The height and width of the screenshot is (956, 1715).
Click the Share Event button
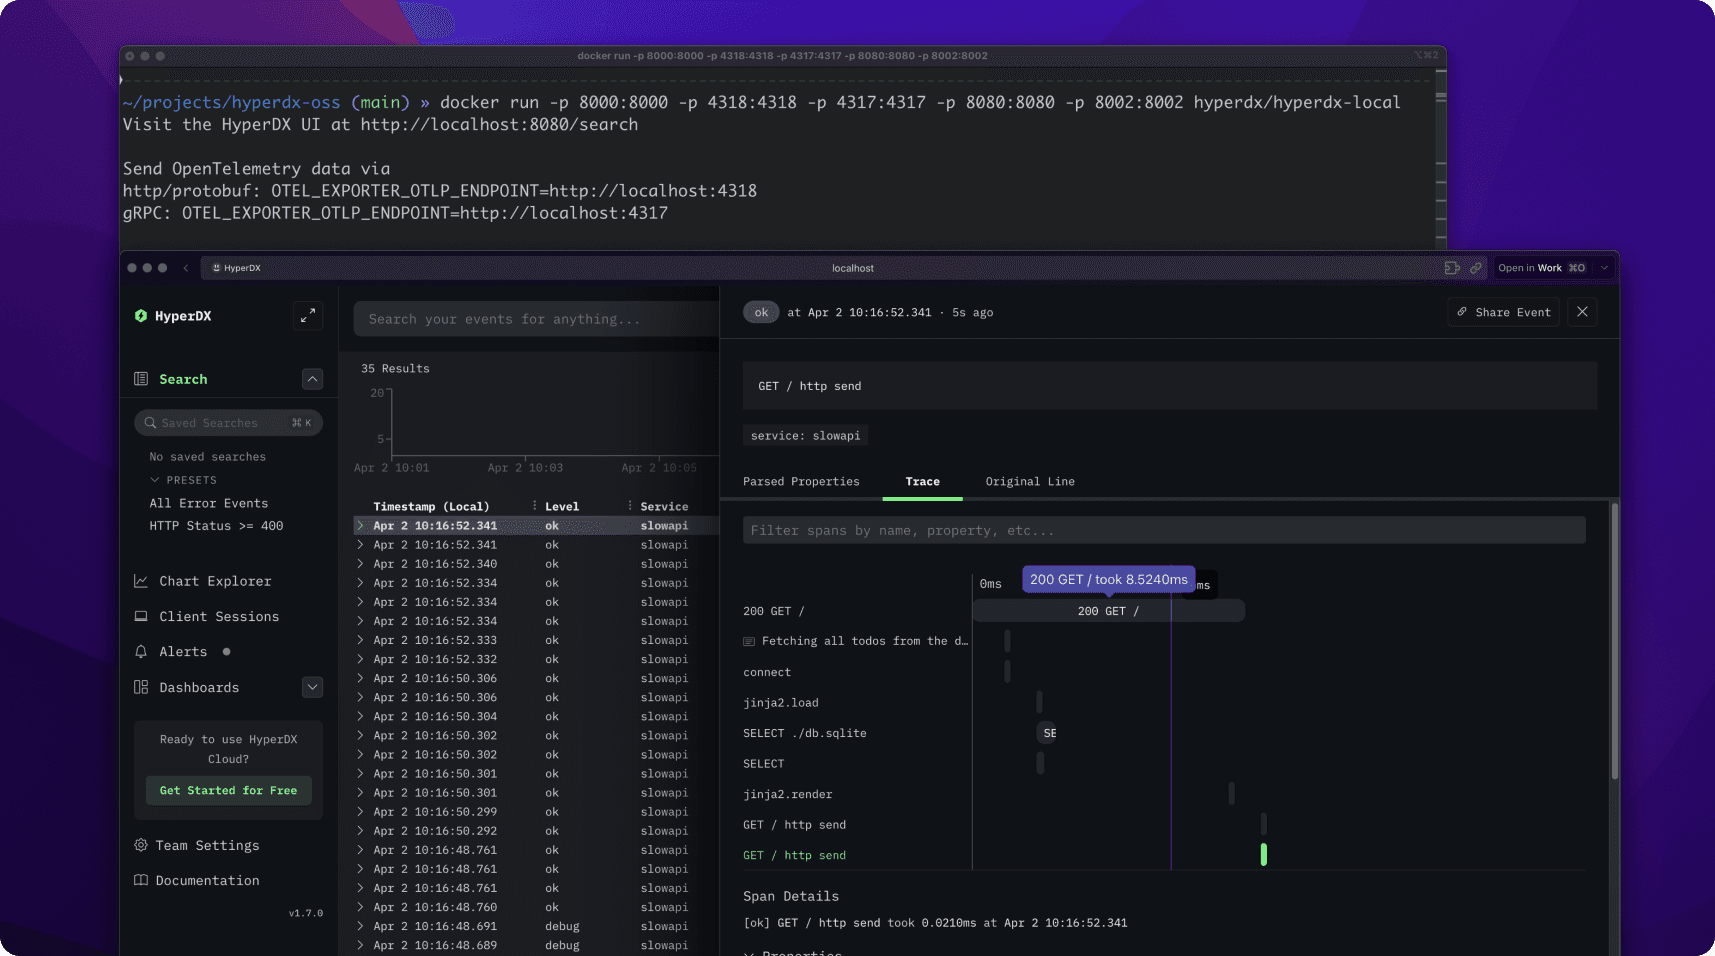tap(1503, 312)
